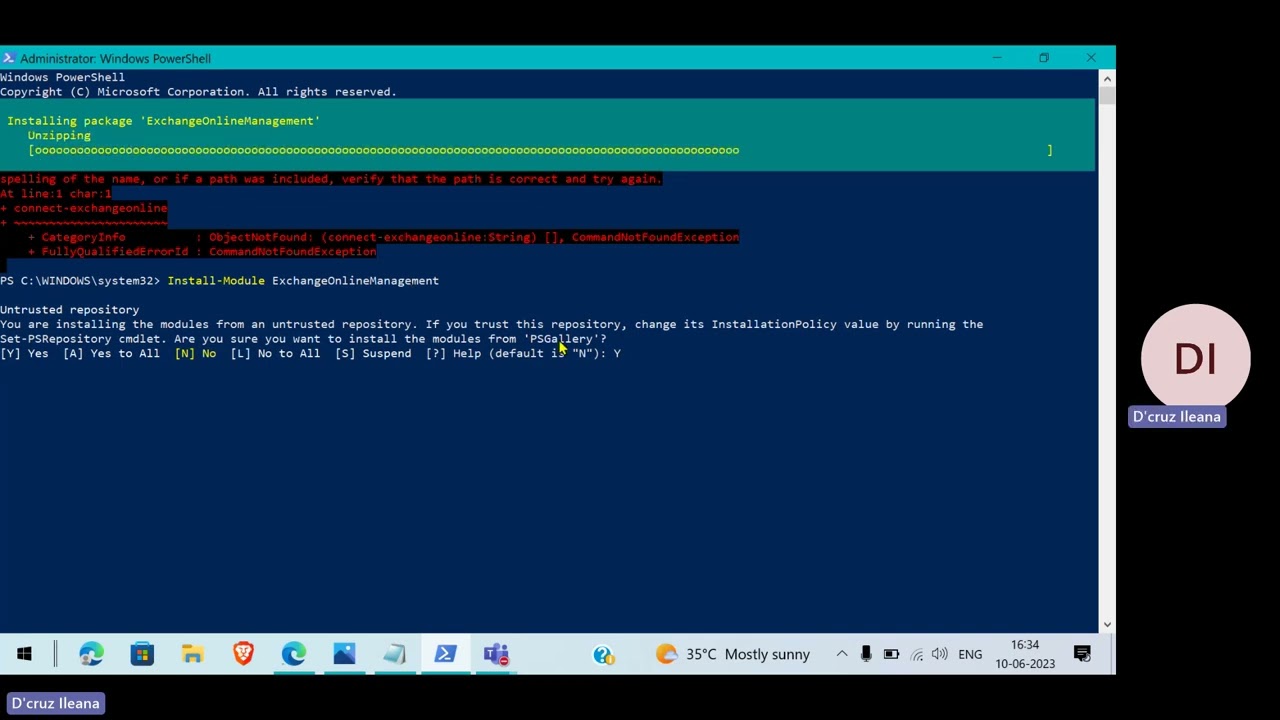Show hidden system tray icons
The width and height of the screenshot is (1280, 720).
pos(841,654)
